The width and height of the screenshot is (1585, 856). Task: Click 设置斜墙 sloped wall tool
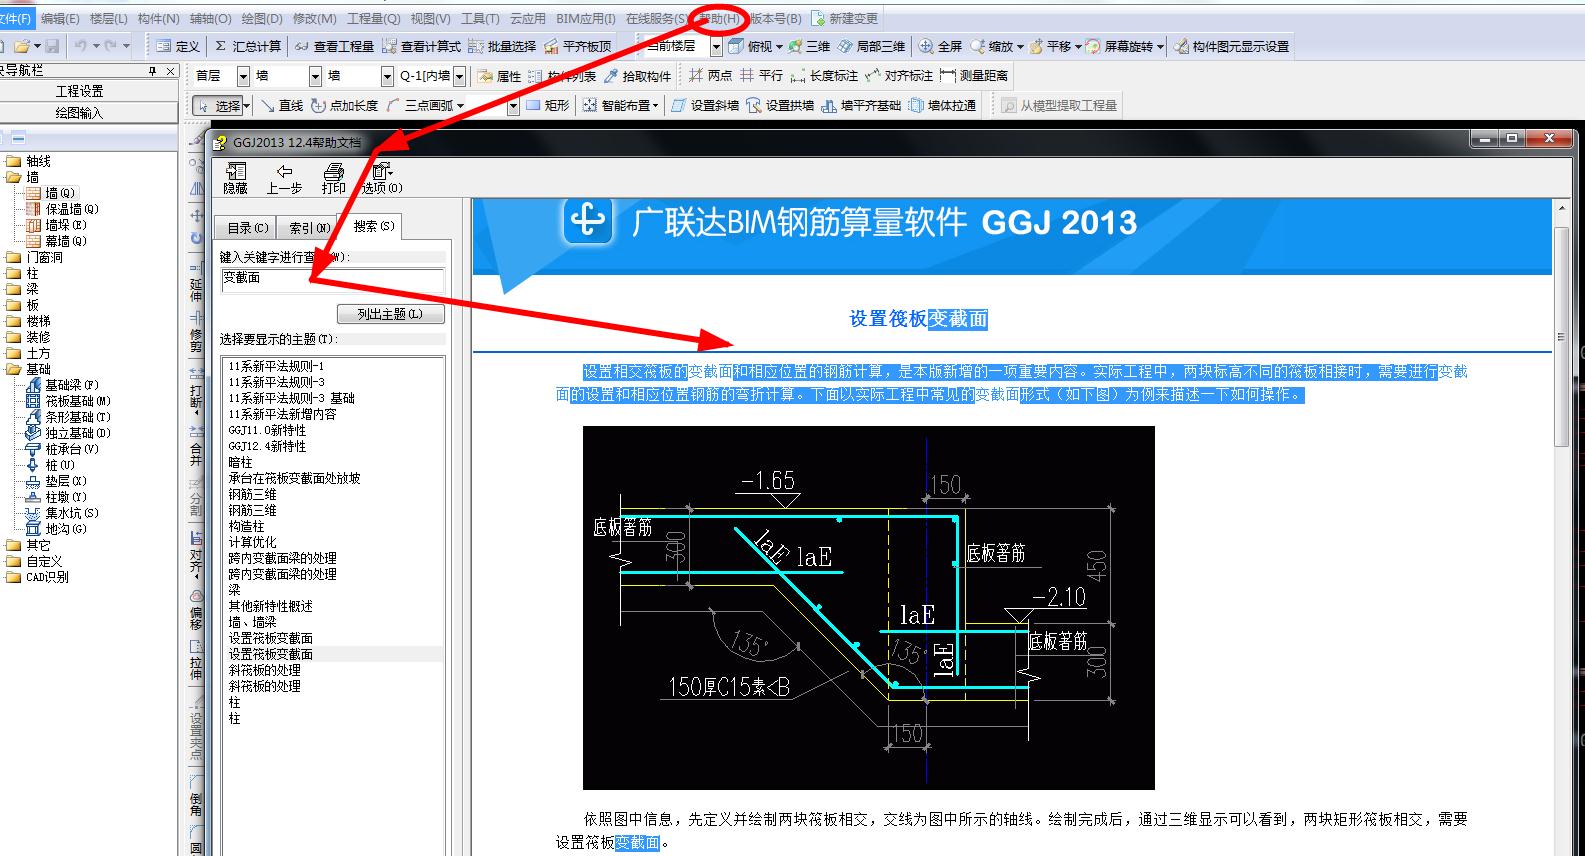point(706,105)
